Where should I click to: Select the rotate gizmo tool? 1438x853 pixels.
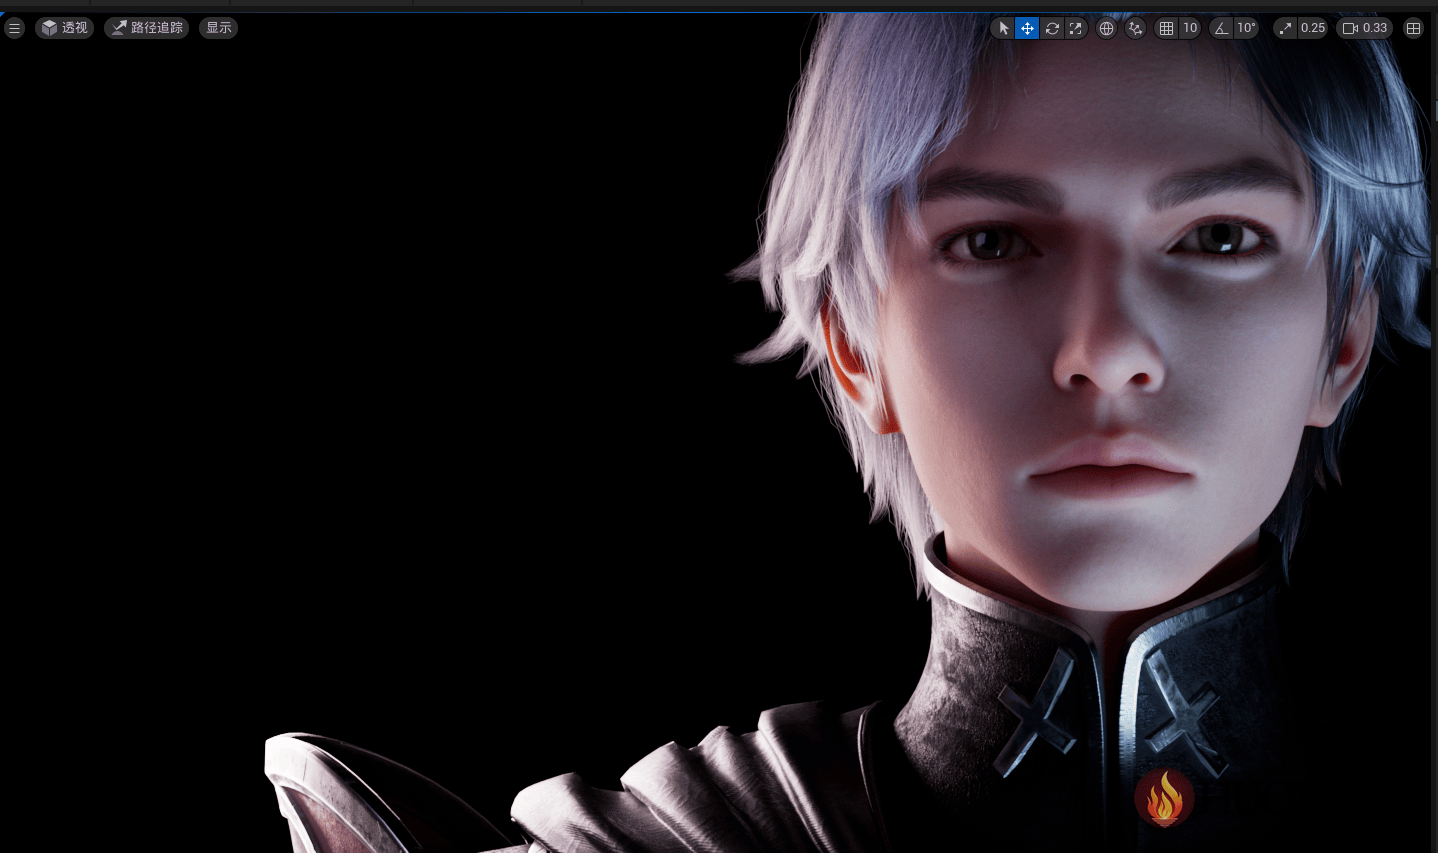1052,28
